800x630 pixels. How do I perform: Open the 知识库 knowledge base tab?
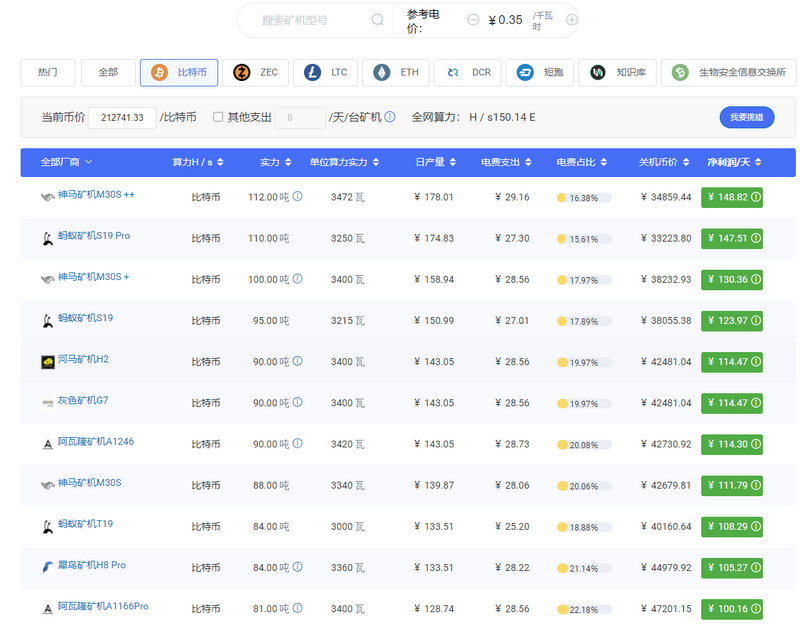tap(619, 72)
